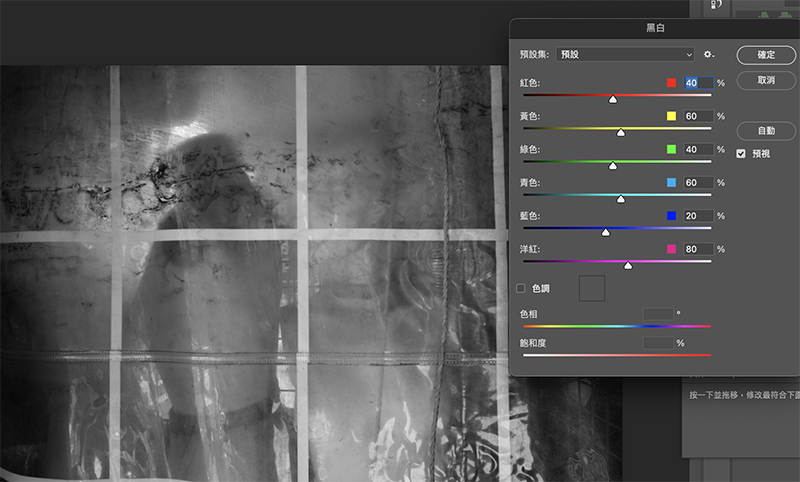This screenshot has width=800, height=482.
Task: Click the 確定 (OK) button
Action: 766,54
